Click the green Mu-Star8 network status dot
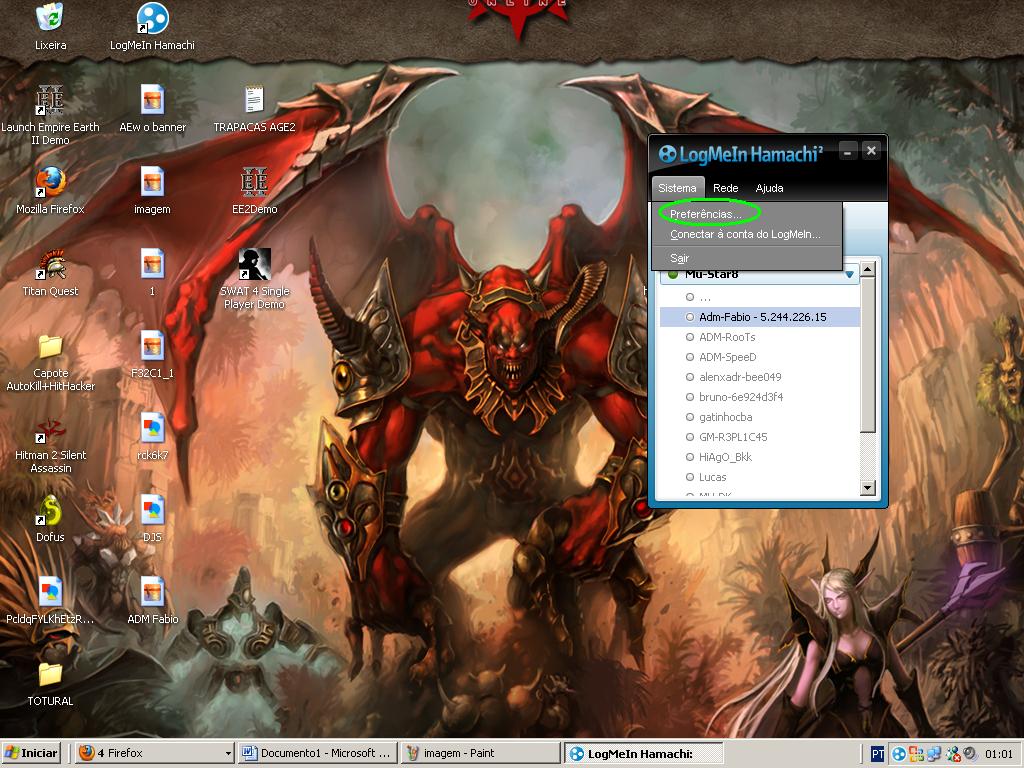1024x768 pixels. 673,275
